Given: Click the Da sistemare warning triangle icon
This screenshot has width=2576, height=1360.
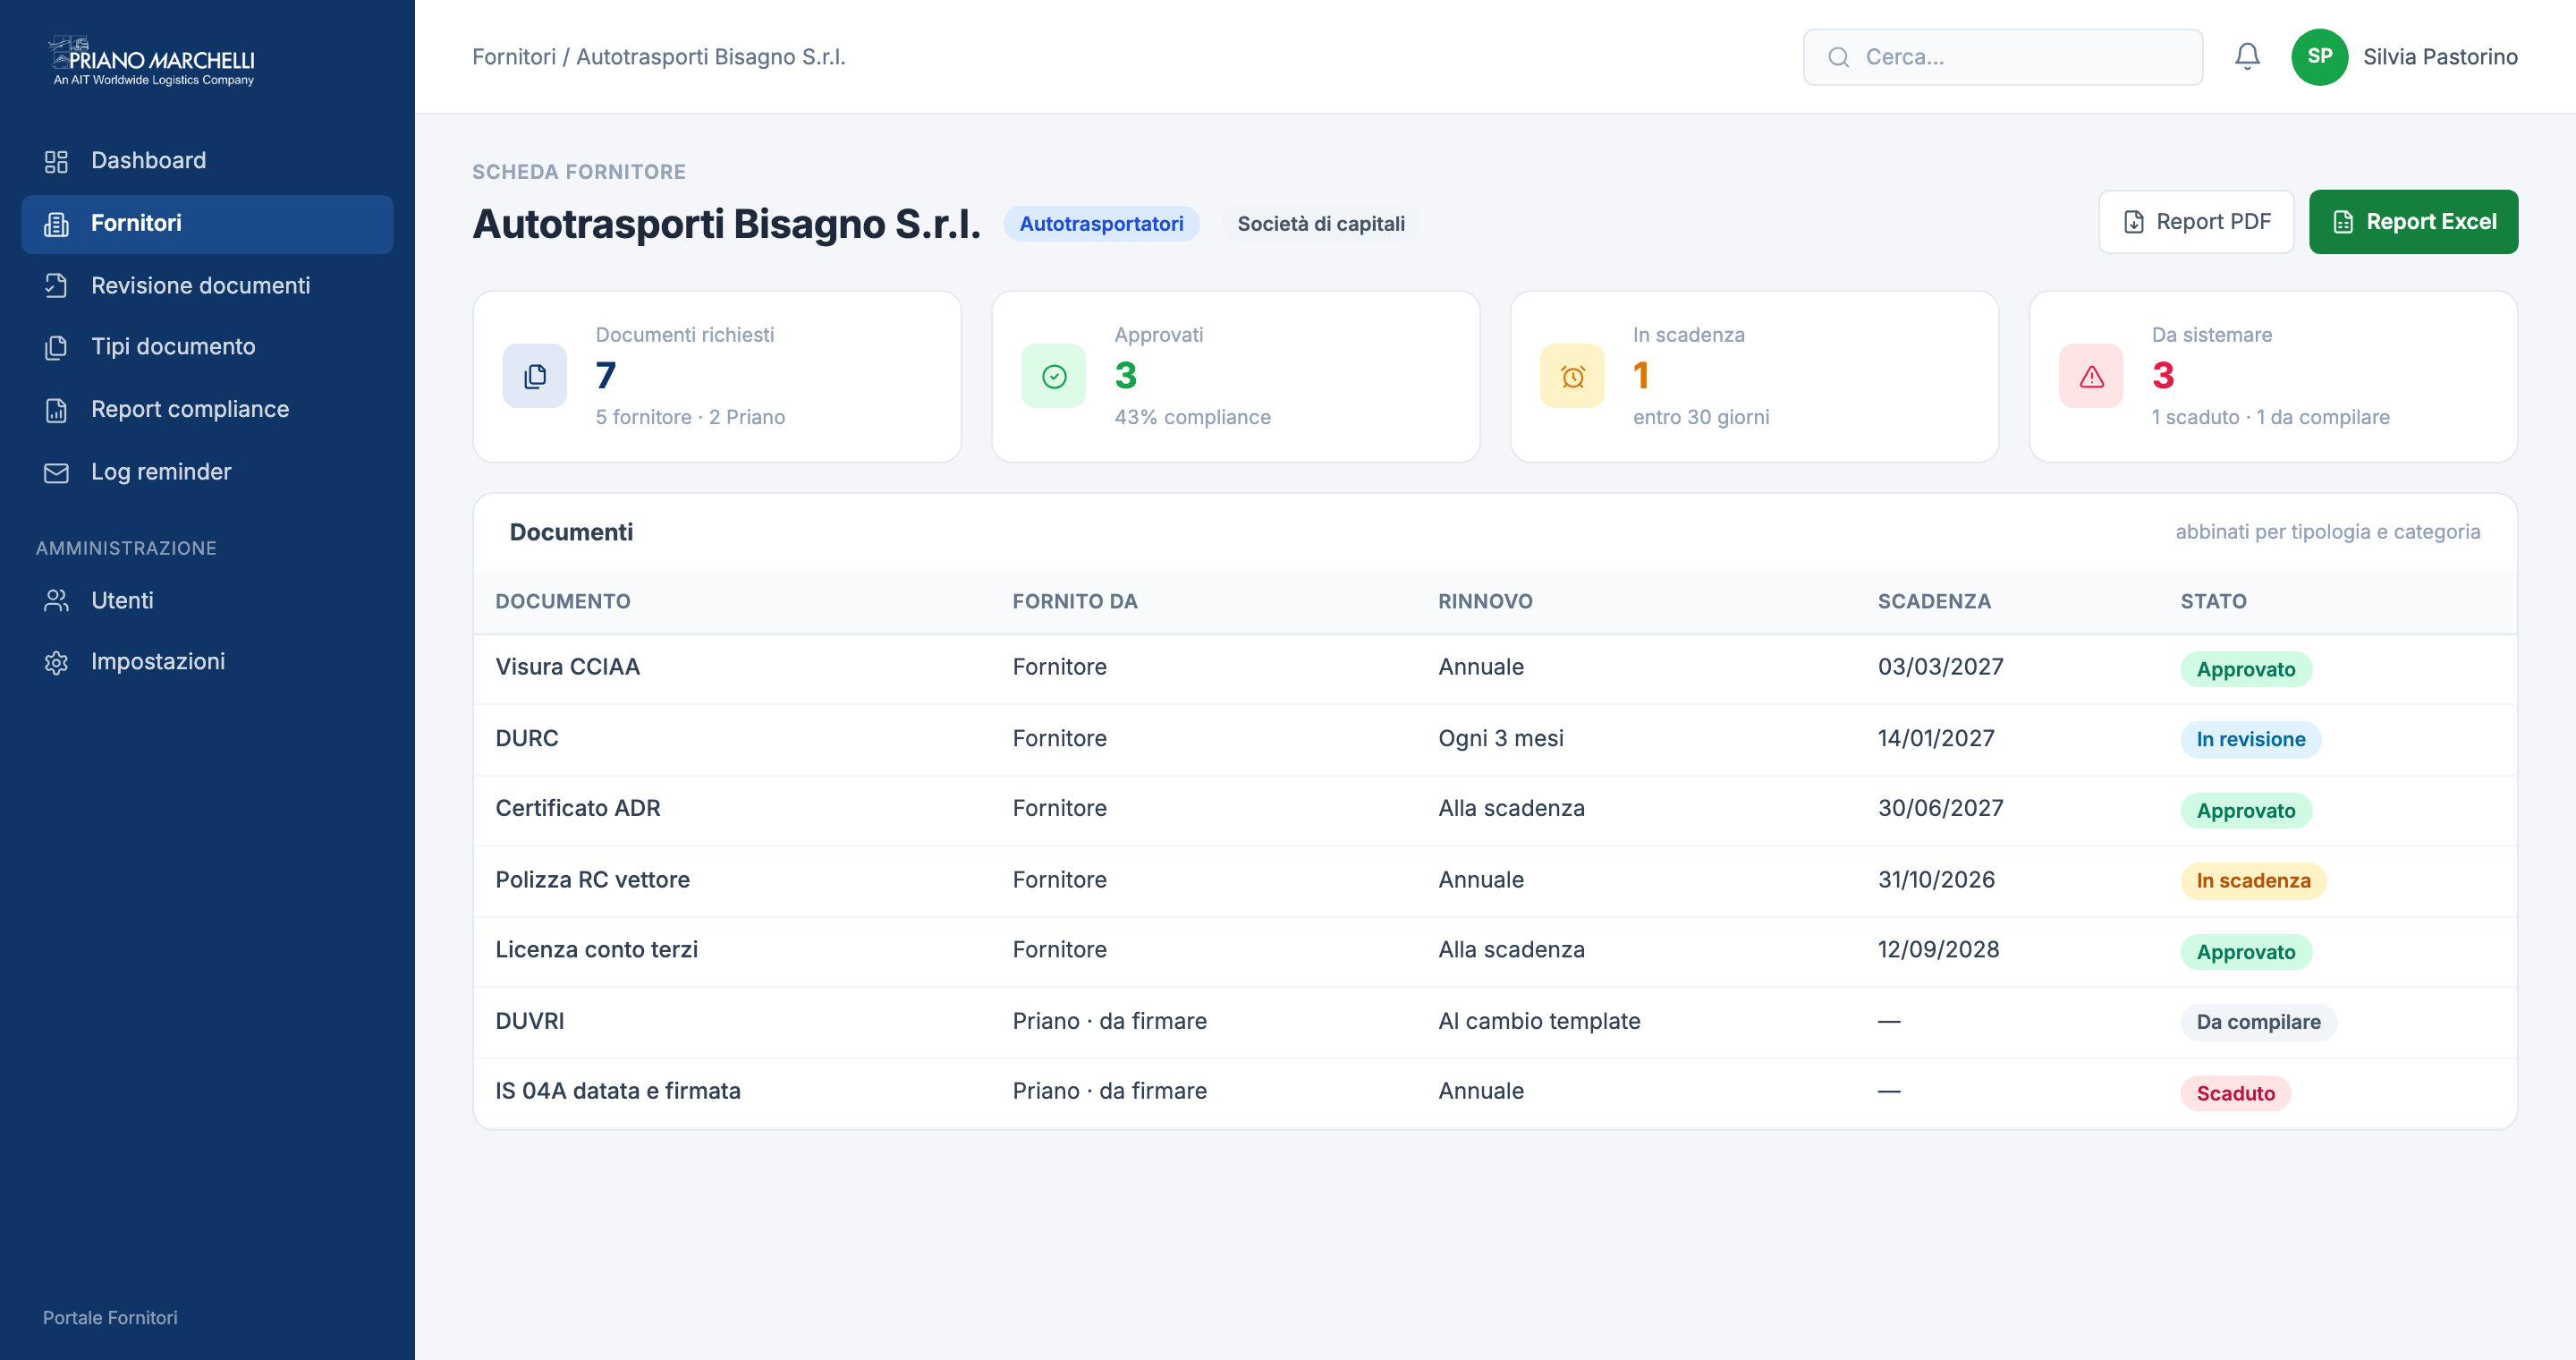Looking at the screenshot, I should pyautogui.click(x=2091, y=376).
